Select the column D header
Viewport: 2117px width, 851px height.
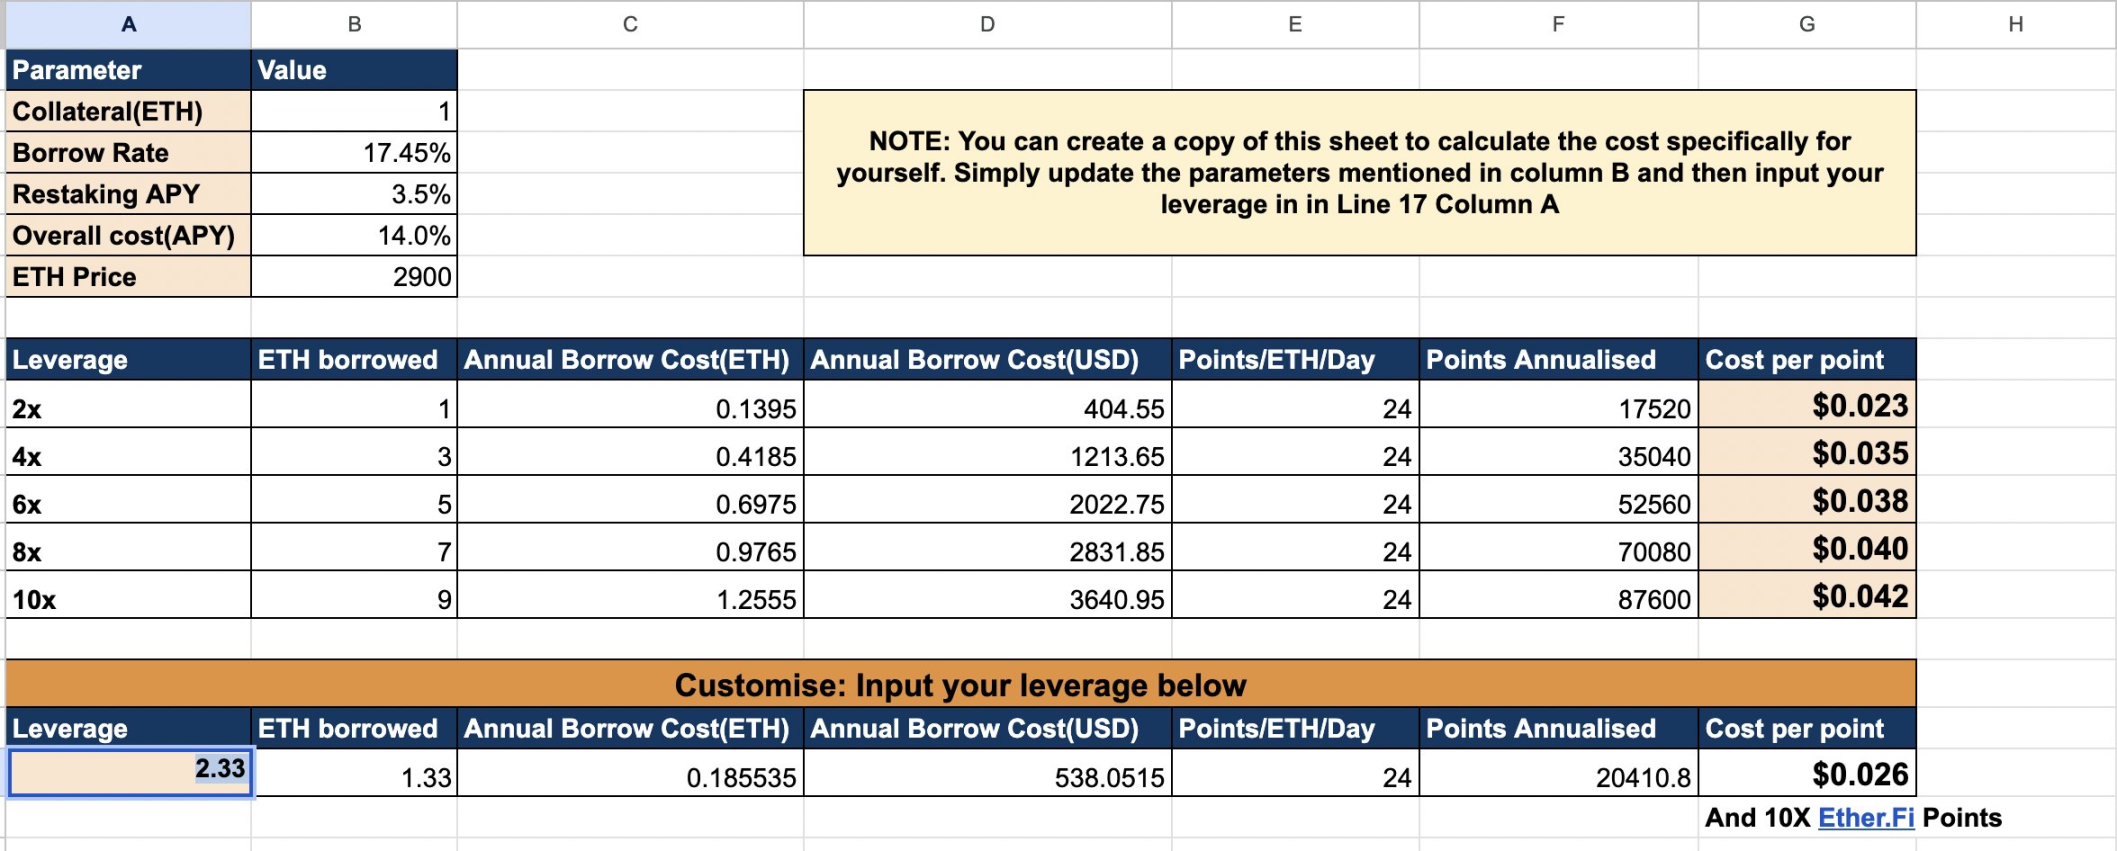(x=987, y=24)
